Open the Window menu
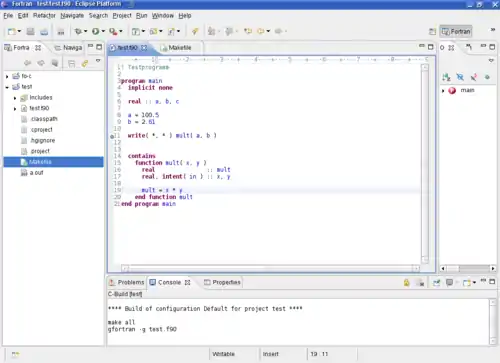This screenshot has width=500, height=363. pos(163,16)
